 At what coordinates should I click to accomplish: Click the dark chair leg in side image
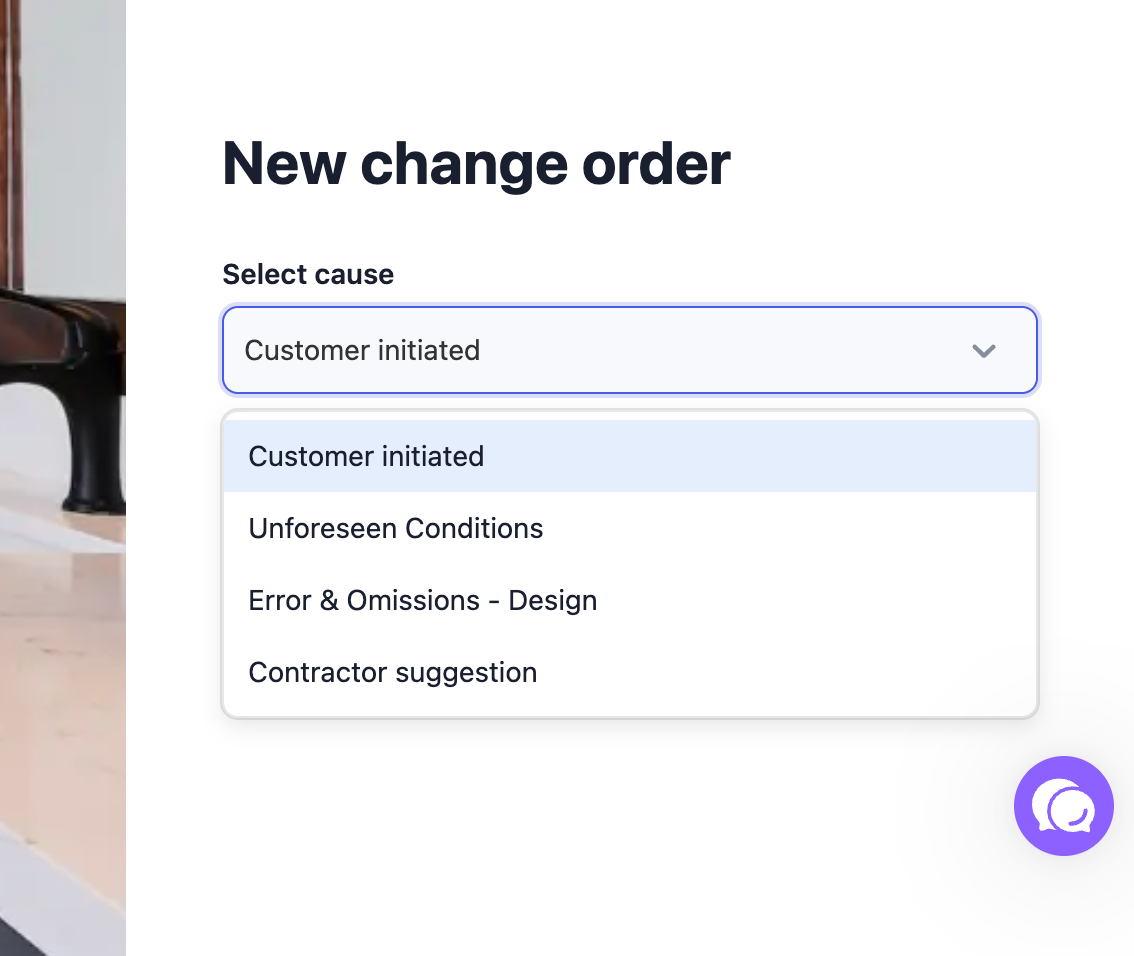[x=94, y=448]
